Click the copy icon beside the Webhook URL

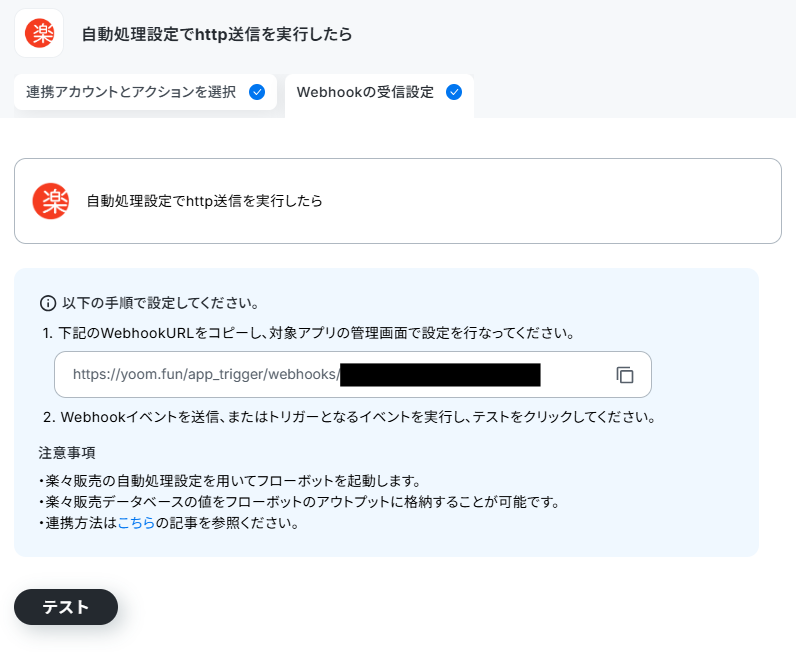pyautogui.click(x=624, y=375)
